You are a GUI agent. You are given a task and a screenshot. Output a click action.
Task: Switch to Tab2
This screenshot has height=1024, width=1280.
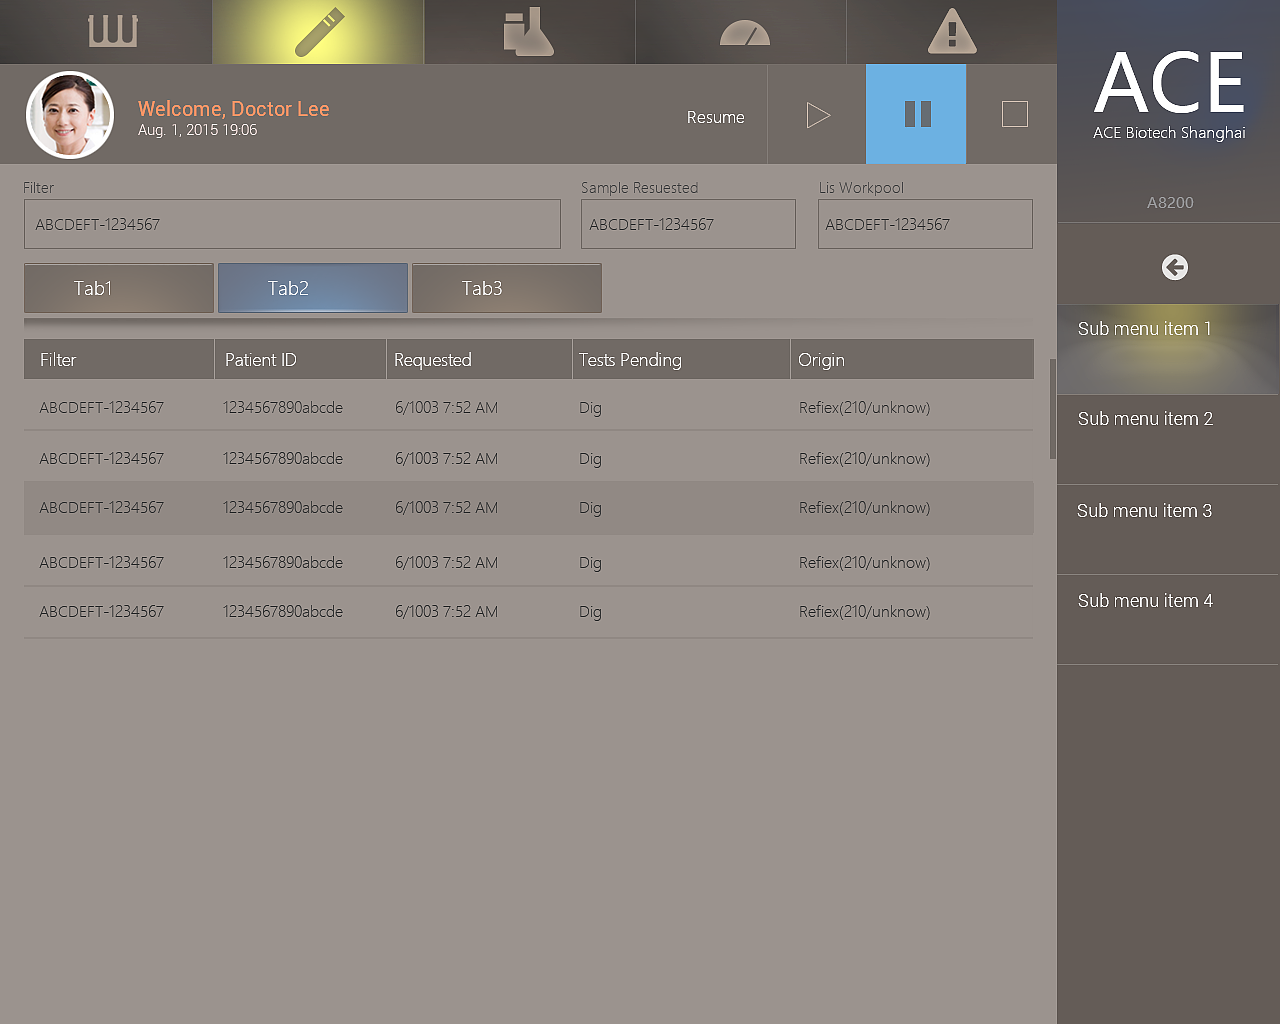tap(313, 288)
